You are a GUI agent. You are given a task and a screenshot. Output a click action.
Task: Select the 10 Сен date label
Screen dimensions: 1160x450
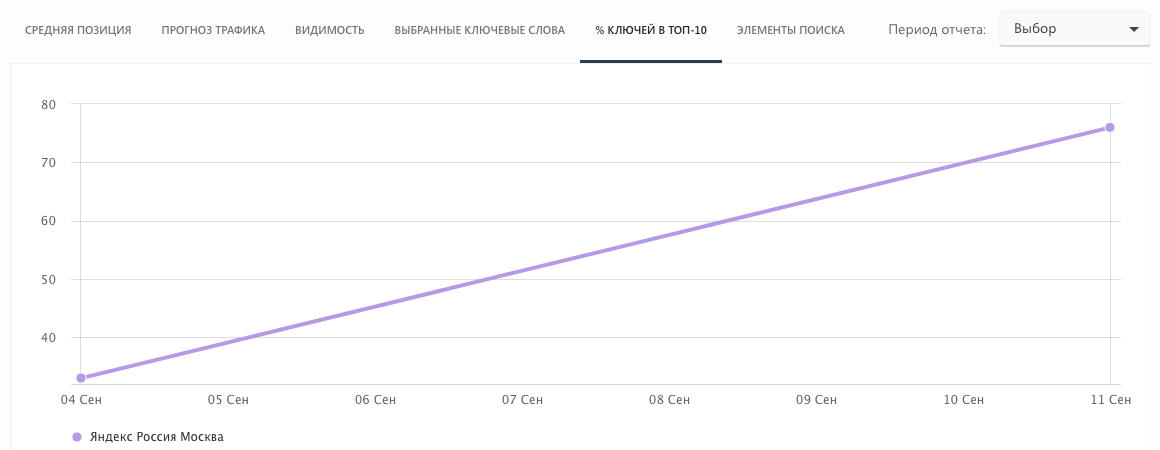point(963,400)
